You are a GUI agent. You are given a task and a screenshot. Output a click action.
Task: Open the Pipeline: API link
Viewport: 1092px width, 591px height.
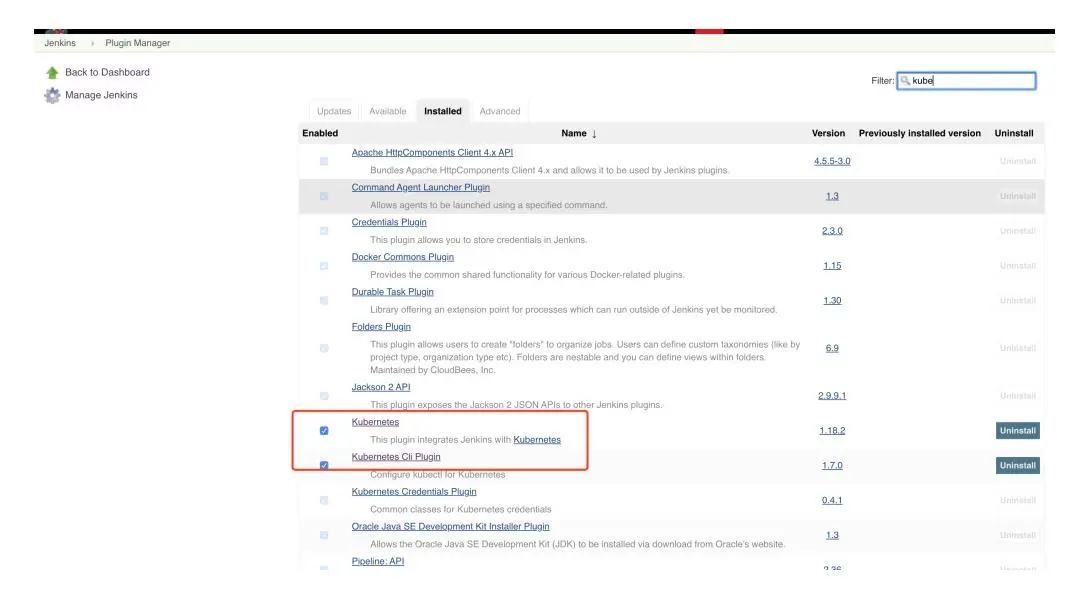tap(377, 561)
